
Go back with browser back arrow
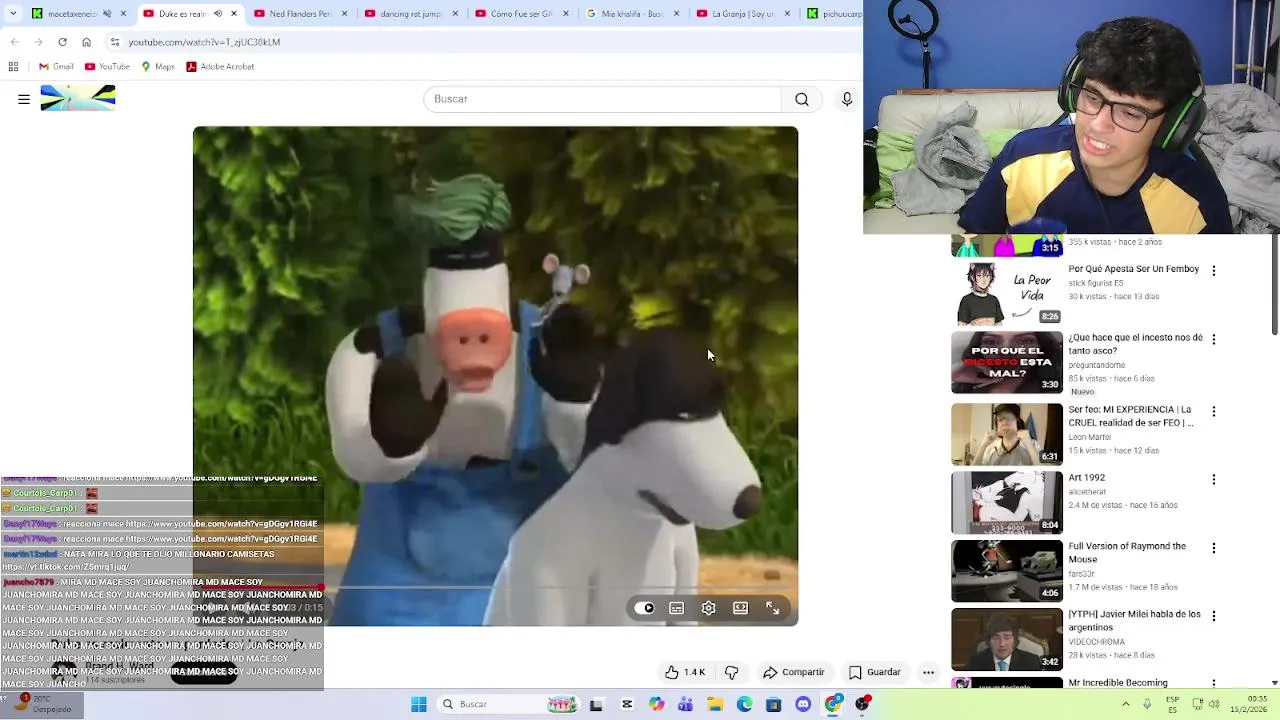(14, 42)
